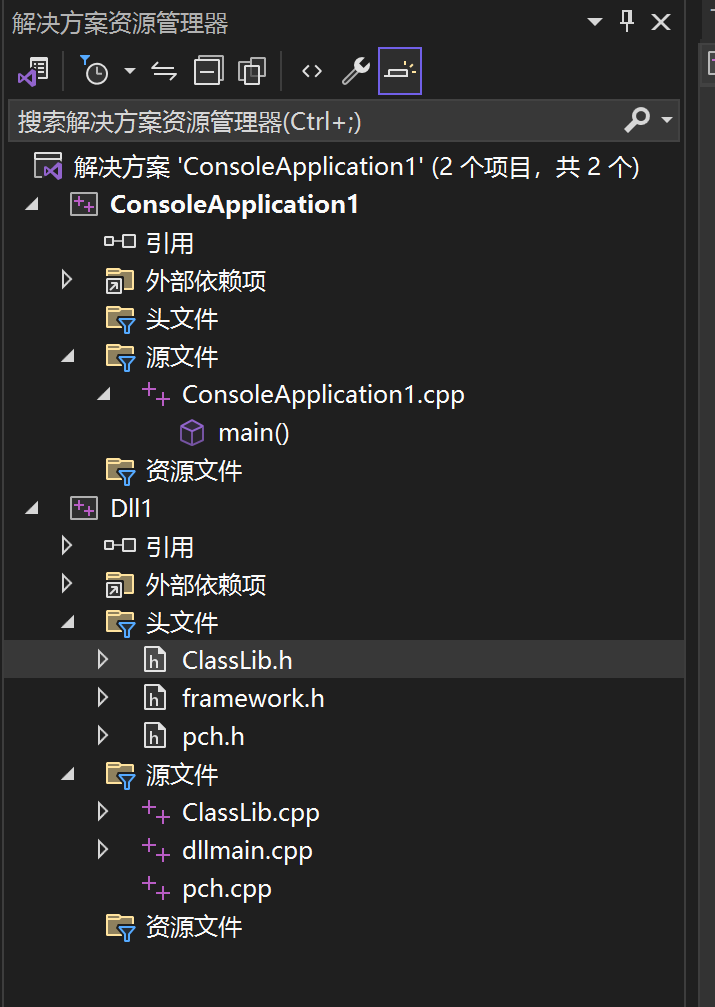
Task: Collapse the Dll1 project node
Action: point(31,509)
